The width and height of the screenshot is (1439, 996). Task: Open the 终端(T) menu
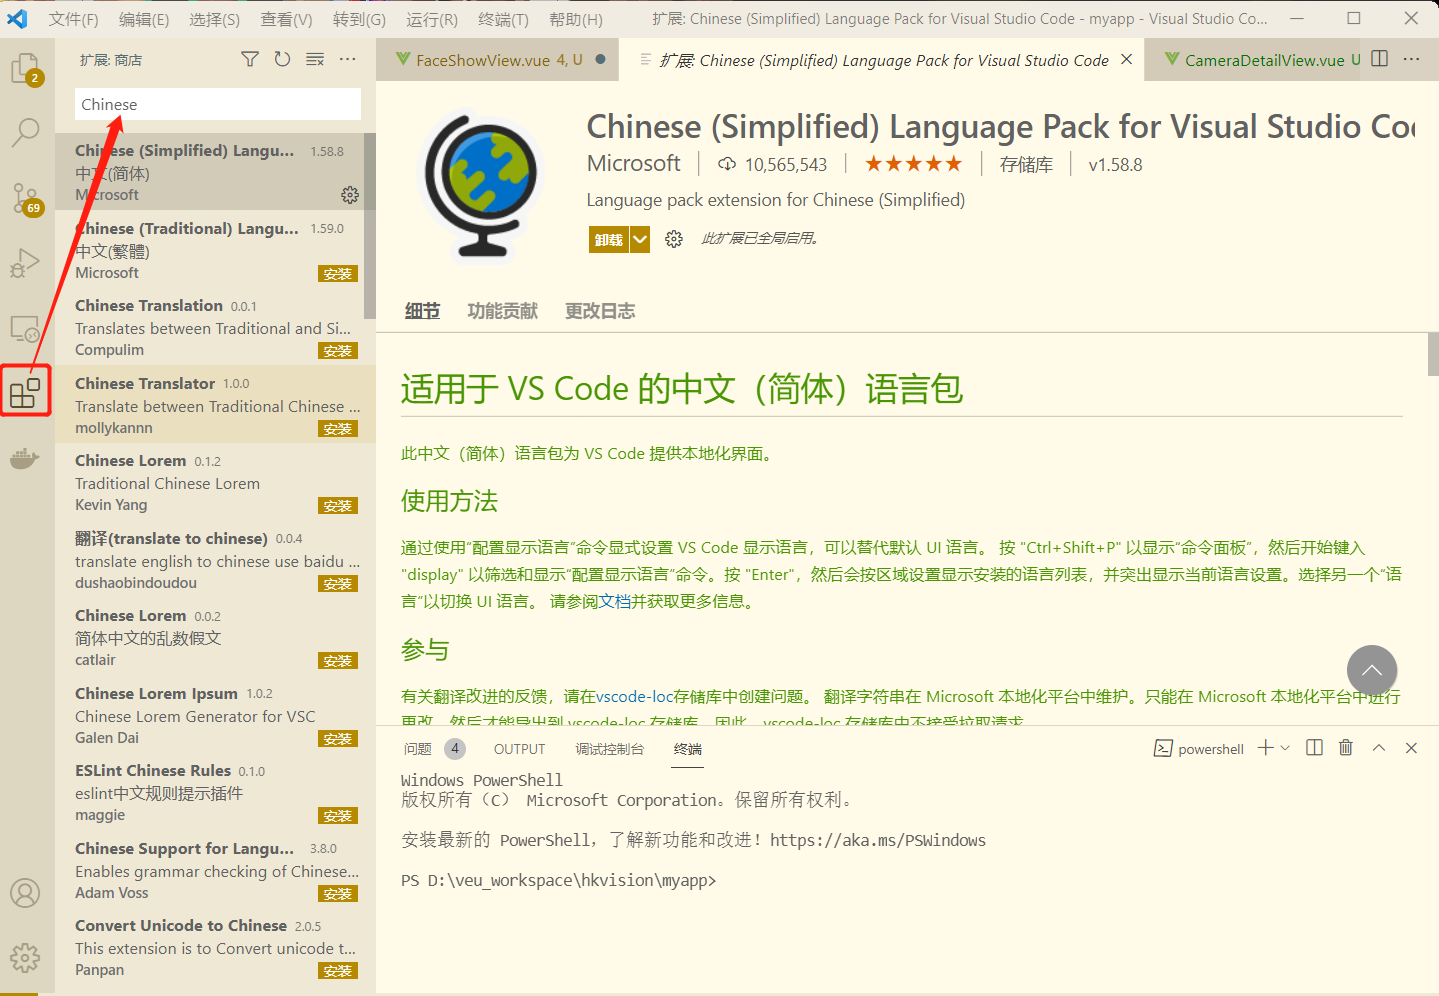pyautogui.click(x=504, y=19)
